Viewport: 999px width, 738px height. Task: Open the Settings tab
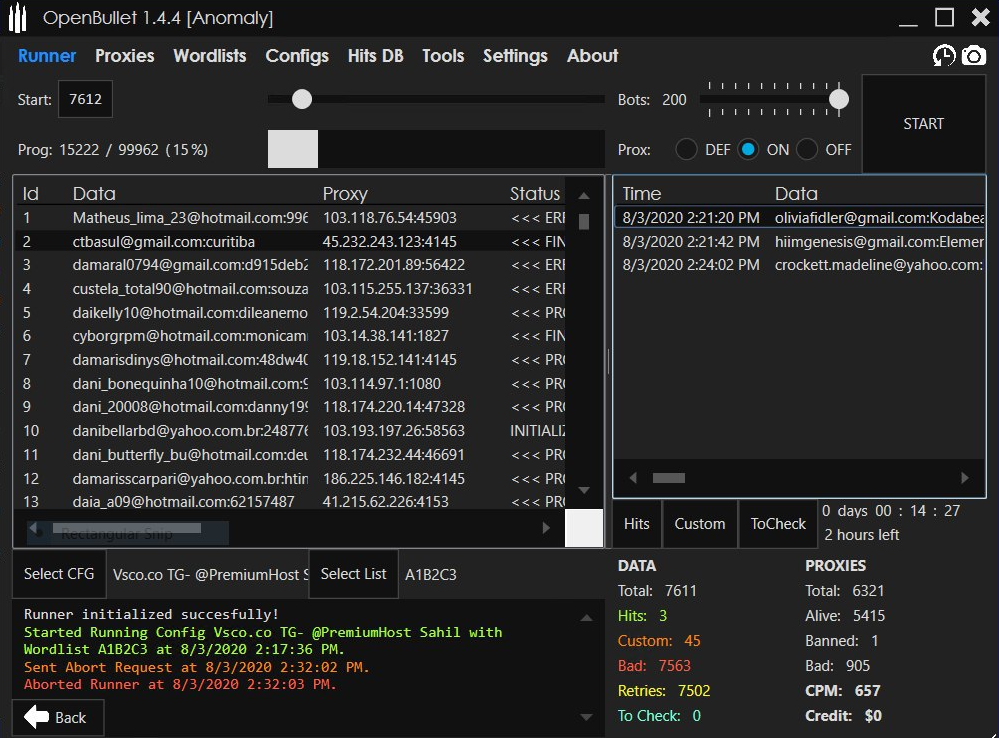pyautogui.click(x=515, y=56)
